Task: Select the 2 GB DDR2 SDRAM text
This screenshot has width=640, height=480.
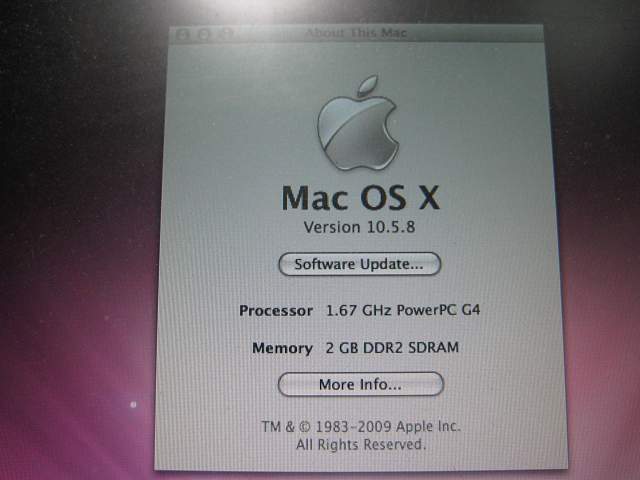Action: pos(392,348)
